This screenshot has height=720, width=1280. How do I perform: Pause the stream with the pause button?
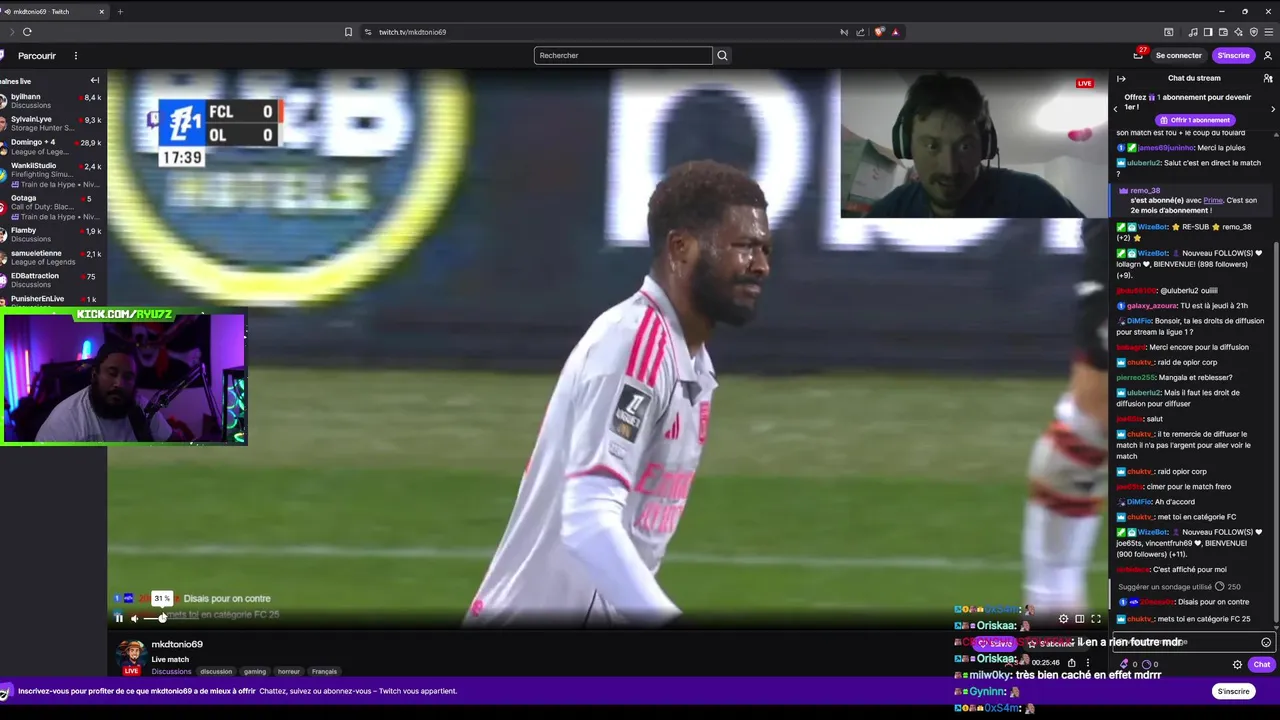click(x=119, y=618)
